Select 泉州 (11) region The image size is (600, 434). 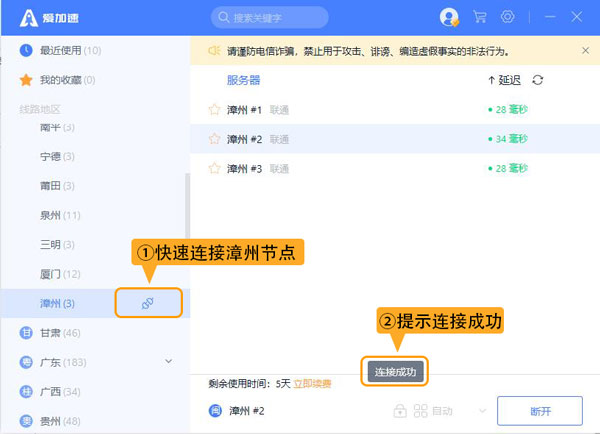coord(60,215)
